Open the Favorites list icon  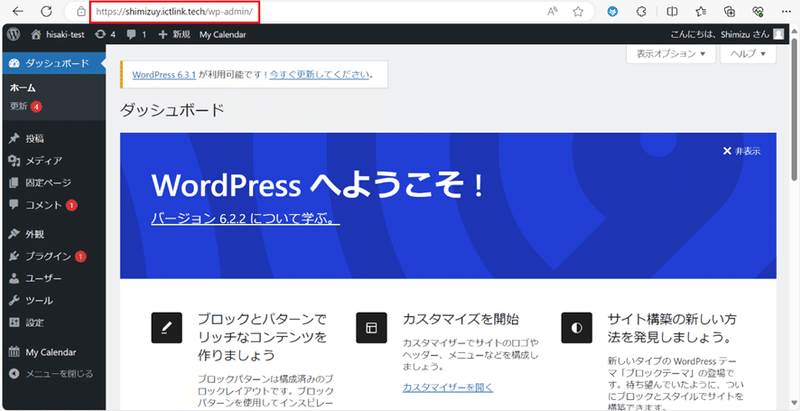click(x=701, y=11)
